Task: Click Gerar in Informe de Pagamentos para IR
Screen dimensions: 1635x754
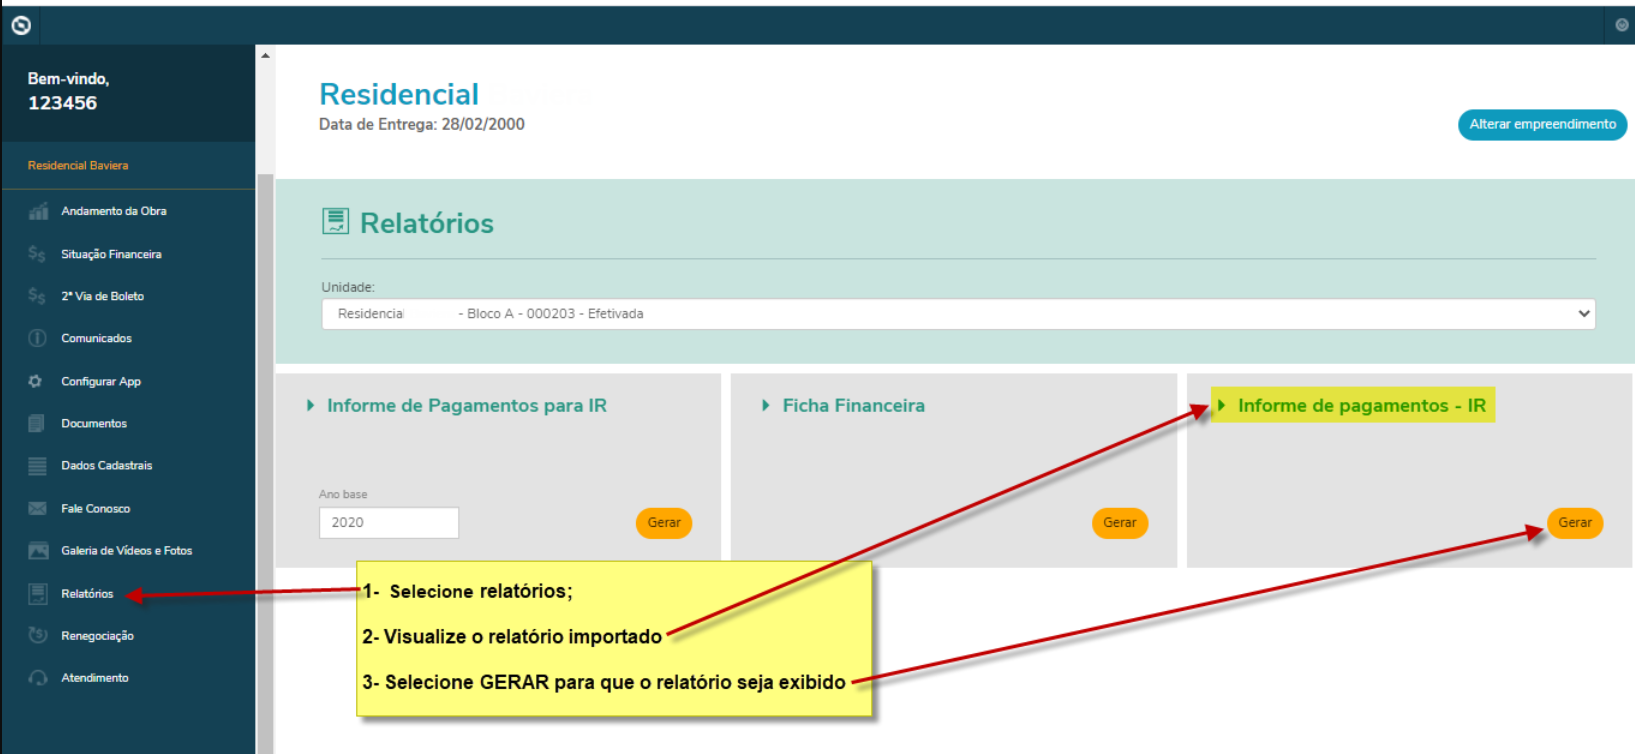Action: [x=664, y=522]
